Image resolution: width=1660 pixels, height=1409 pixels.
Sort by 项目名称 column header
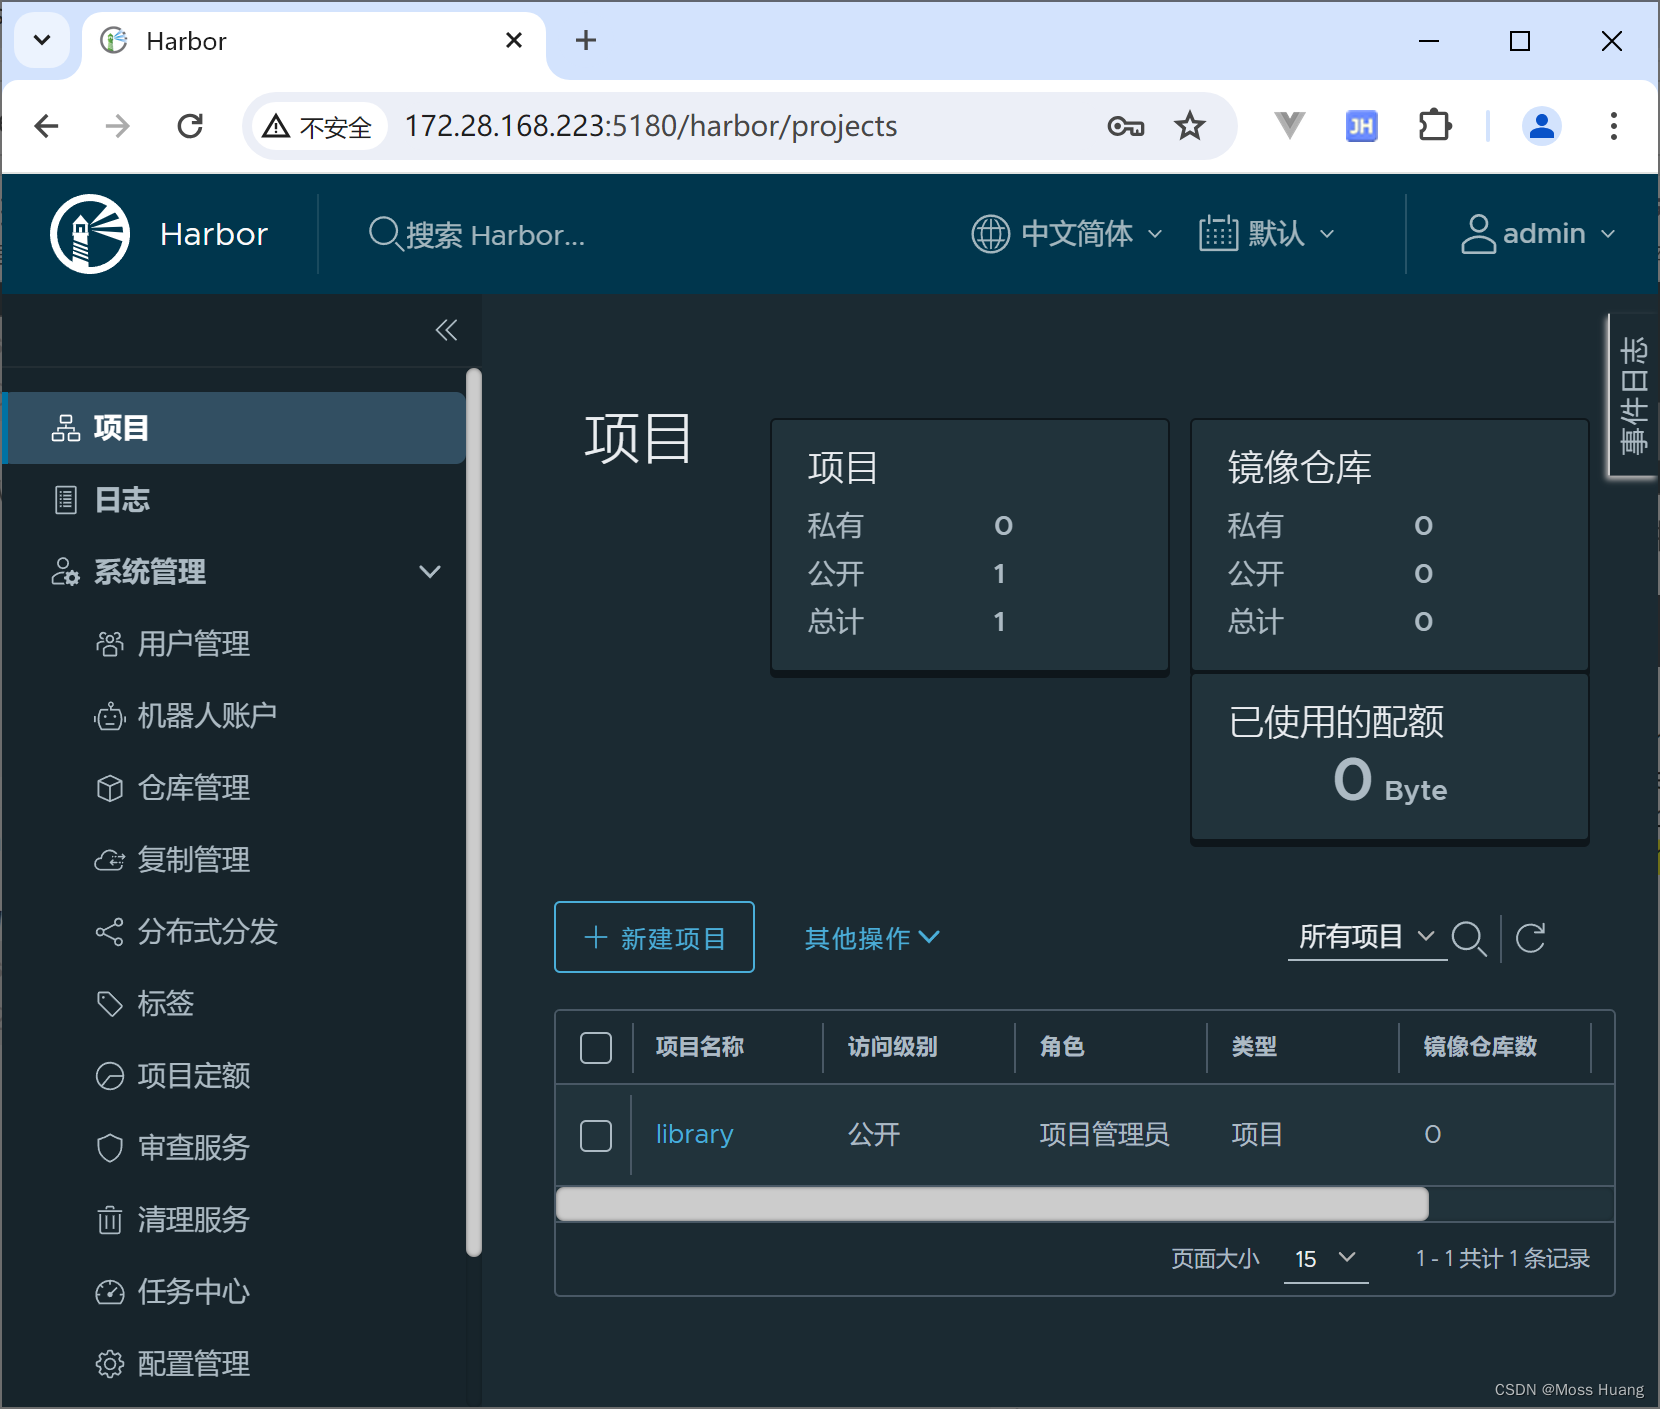coord(700,1047)
